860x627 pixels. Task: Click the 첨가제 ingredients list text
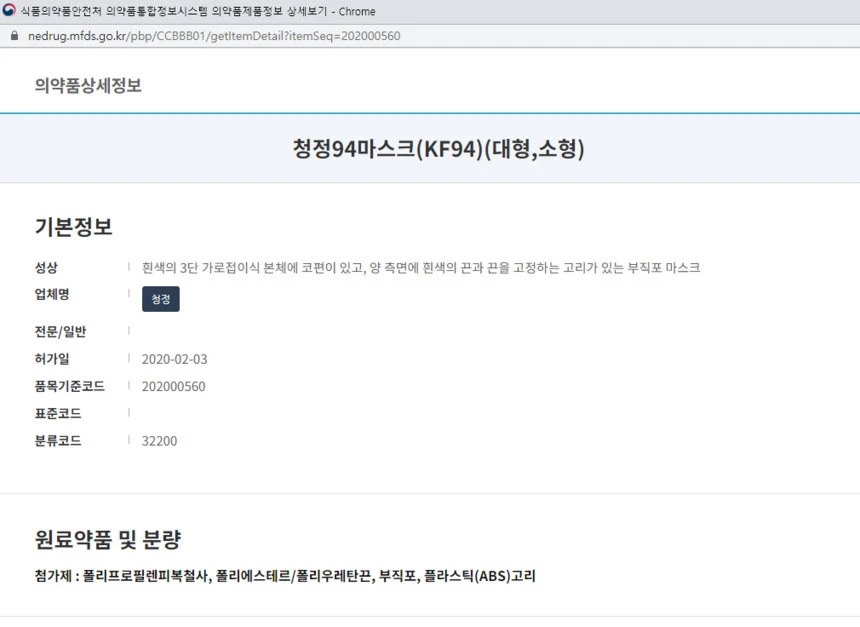coord(285,576)
